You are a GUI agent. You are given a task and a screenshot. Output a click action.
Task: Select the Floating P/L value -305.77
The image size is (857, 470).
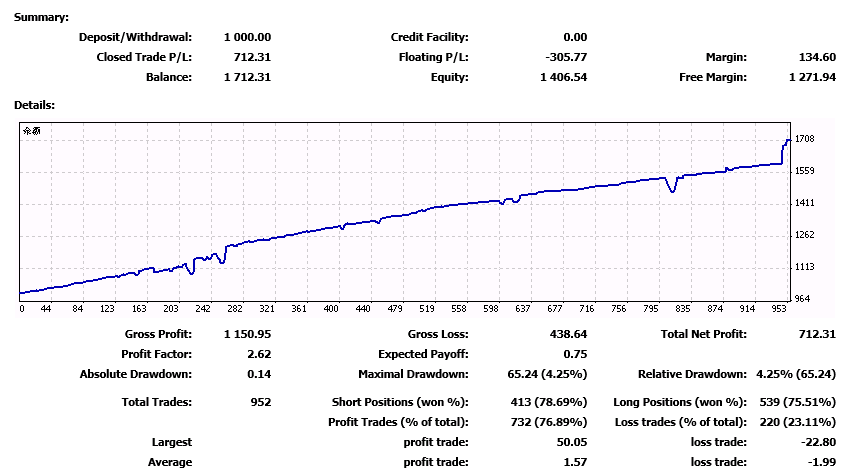tap(566, 57)
